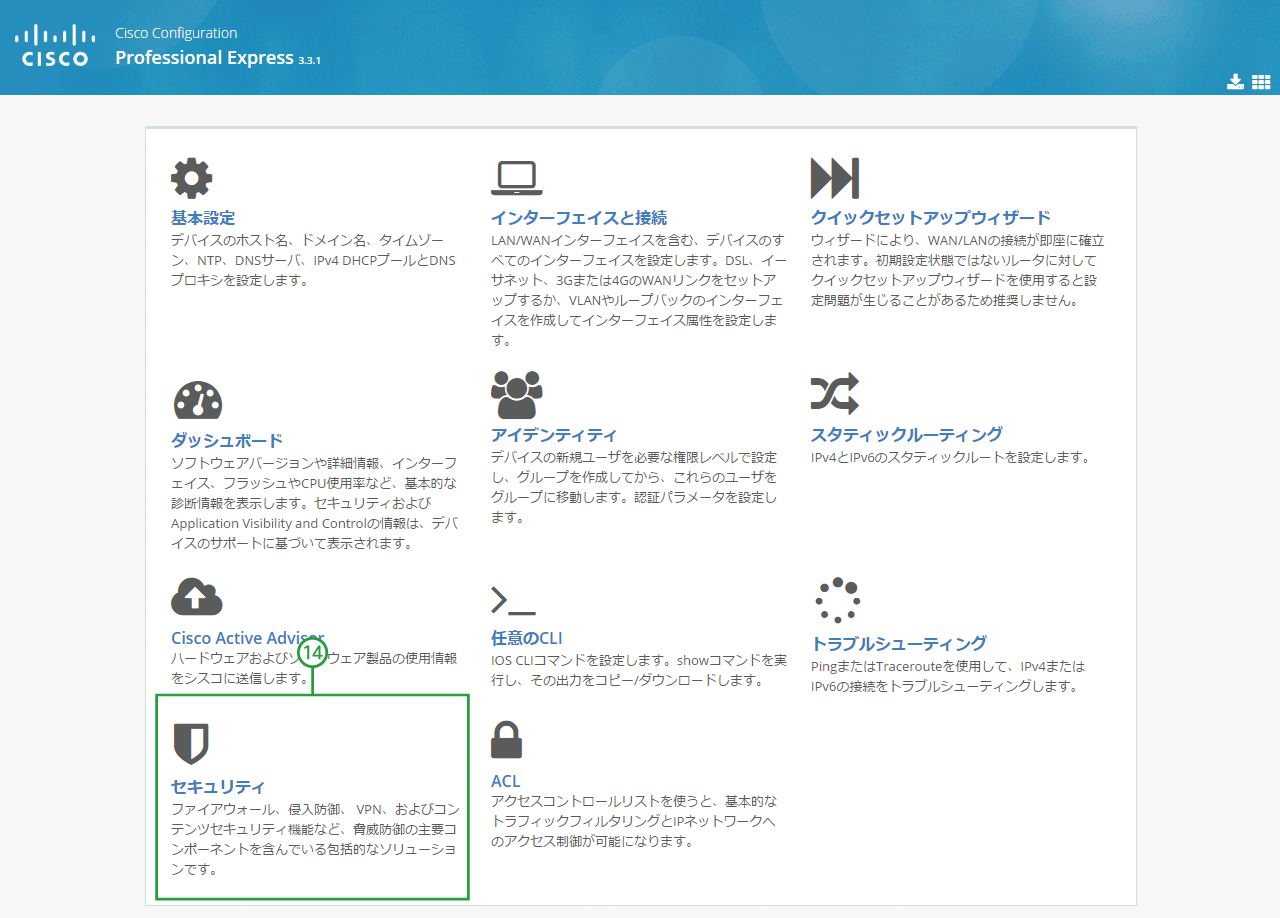Click the Cisco logo
This screenshot has width=1280, height=918.
click(x=55, y=46)
